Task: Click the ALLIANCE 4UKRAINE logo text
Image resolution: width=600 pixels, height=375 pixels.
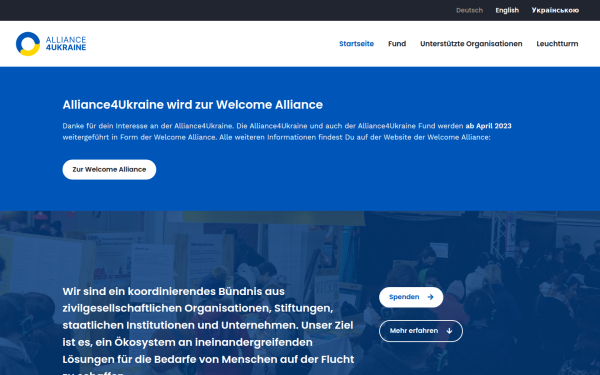Action: pyautogui.click(x=66, y=44)
